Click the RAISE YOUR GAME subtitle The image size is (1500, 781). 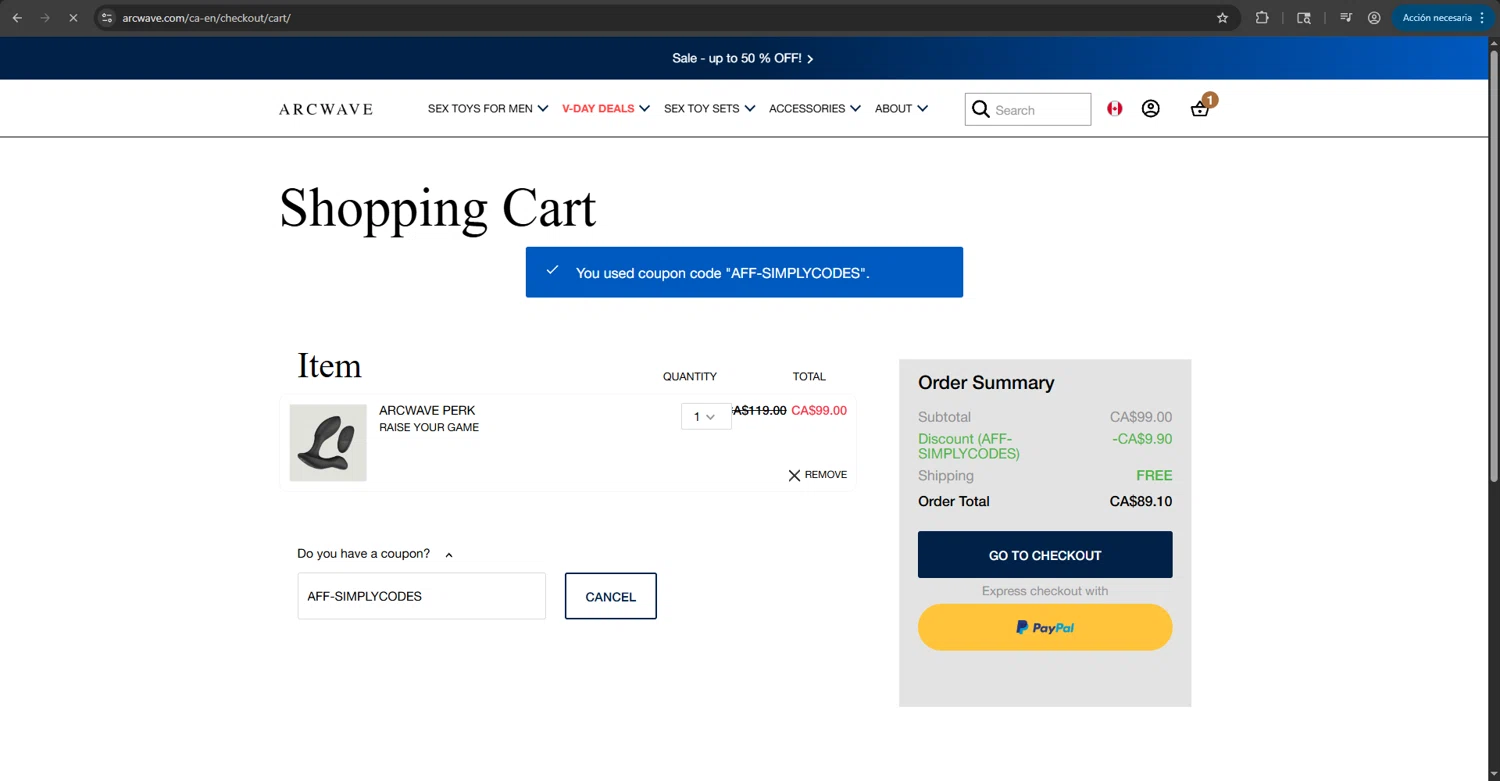429,427
